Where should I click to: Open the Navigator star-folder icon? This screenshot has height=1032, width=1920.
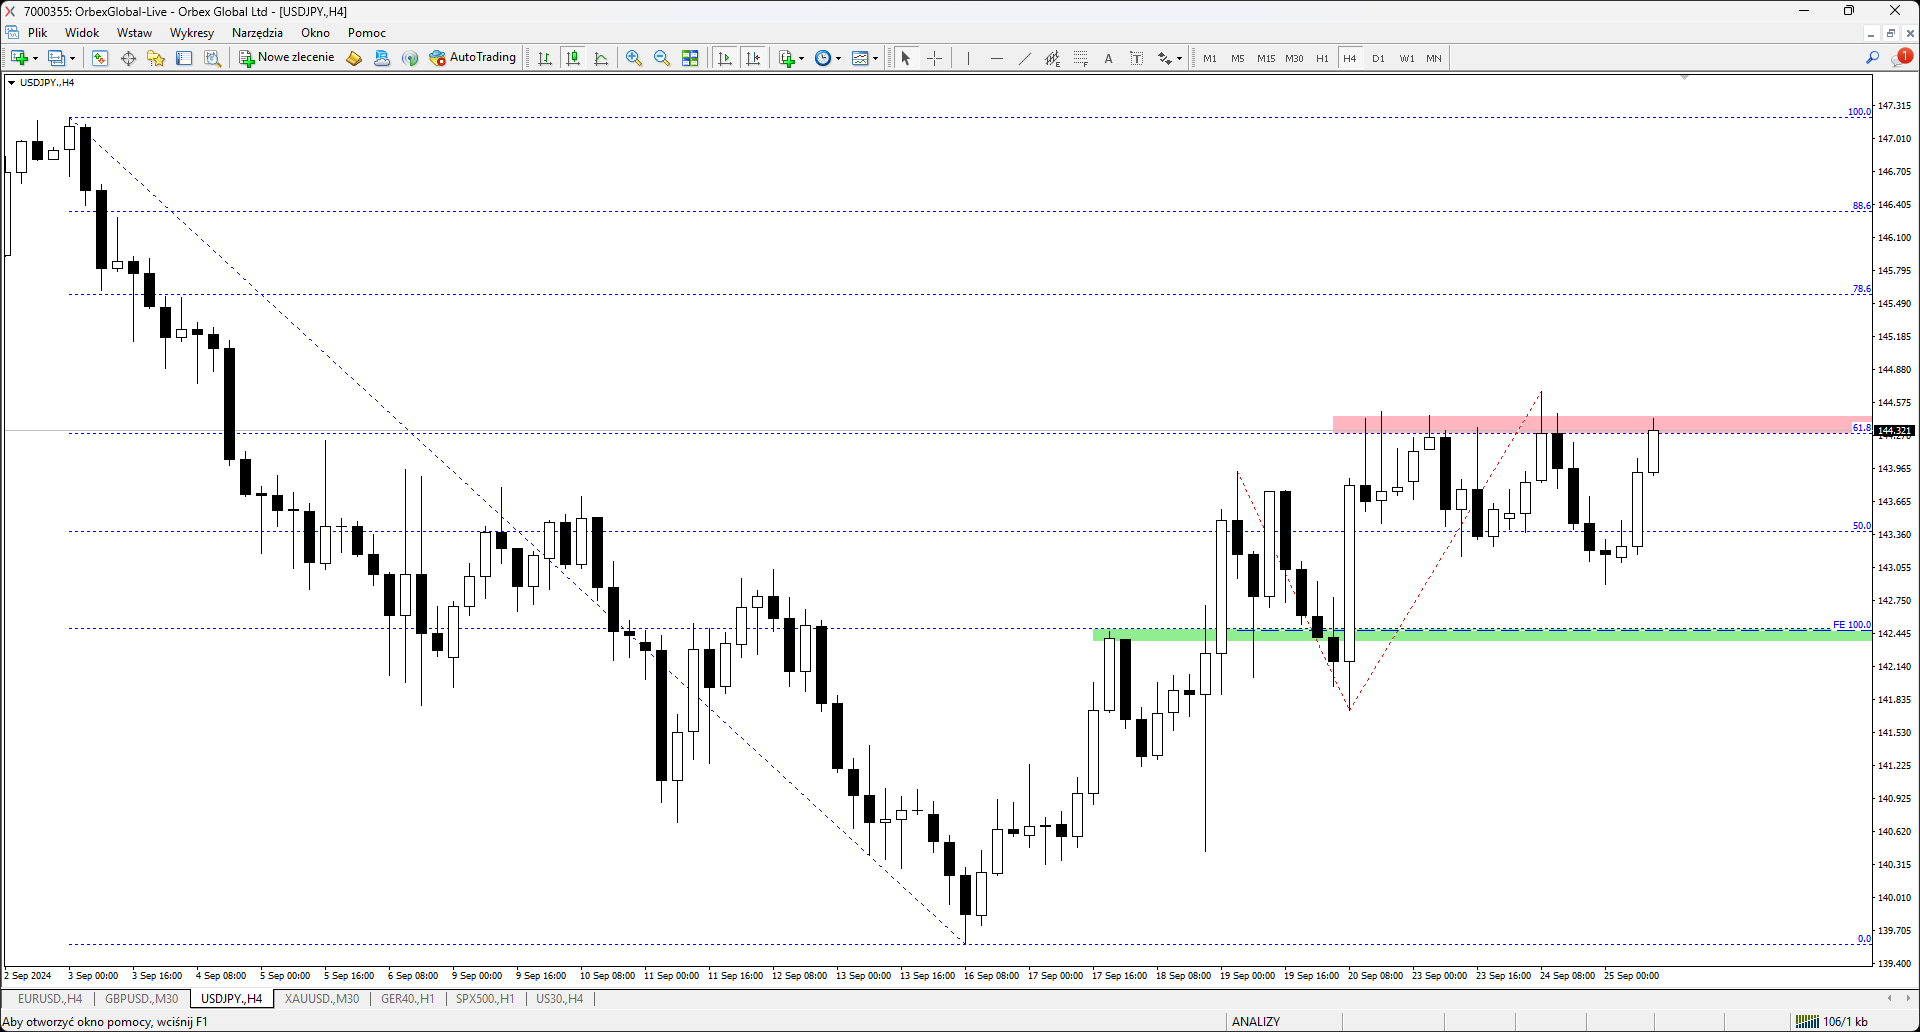[156, 58]
